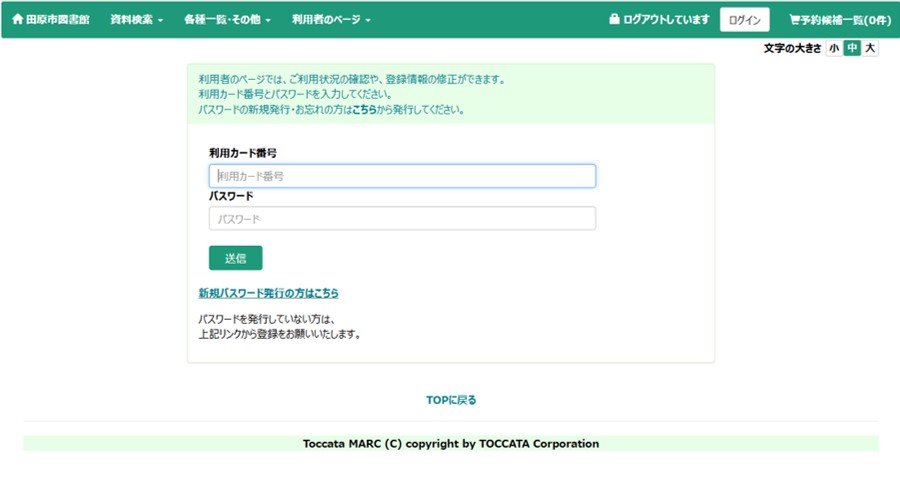Click the 利用カード番号 field label
900x494 pixels.
click(x=243, y=153)
